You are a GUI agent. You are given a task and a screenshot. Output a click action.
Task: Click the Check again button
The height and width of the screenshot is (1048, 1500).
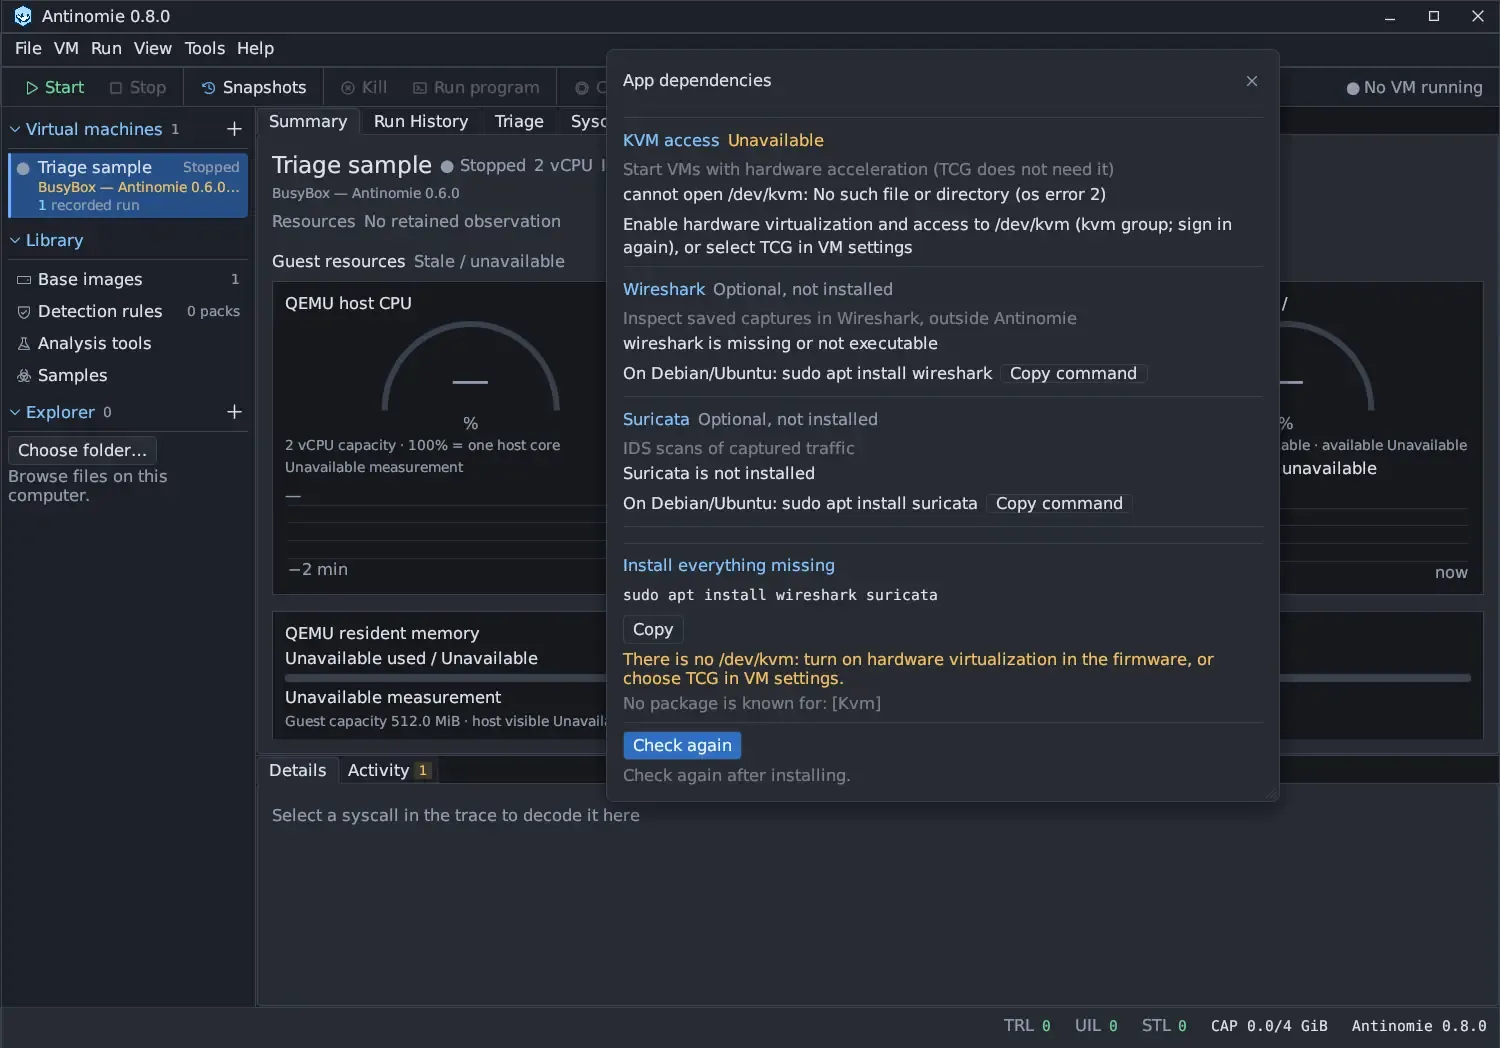point(682,745)
